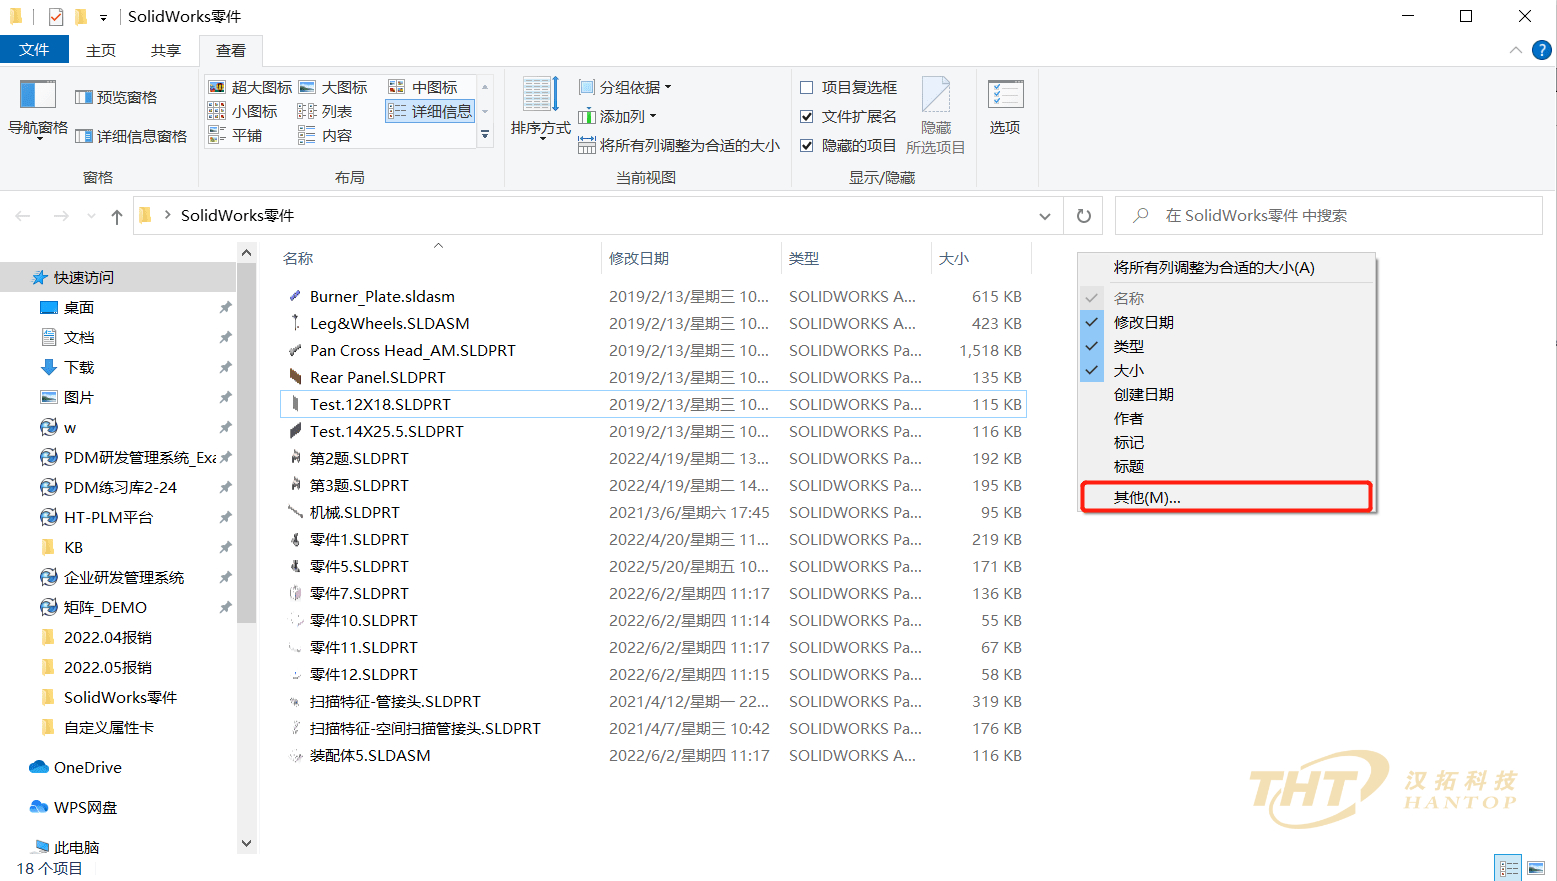Toggle Item check boxes (项目复选框)
The width and height of the screenshot is (1557, 881).
[849, 87]
